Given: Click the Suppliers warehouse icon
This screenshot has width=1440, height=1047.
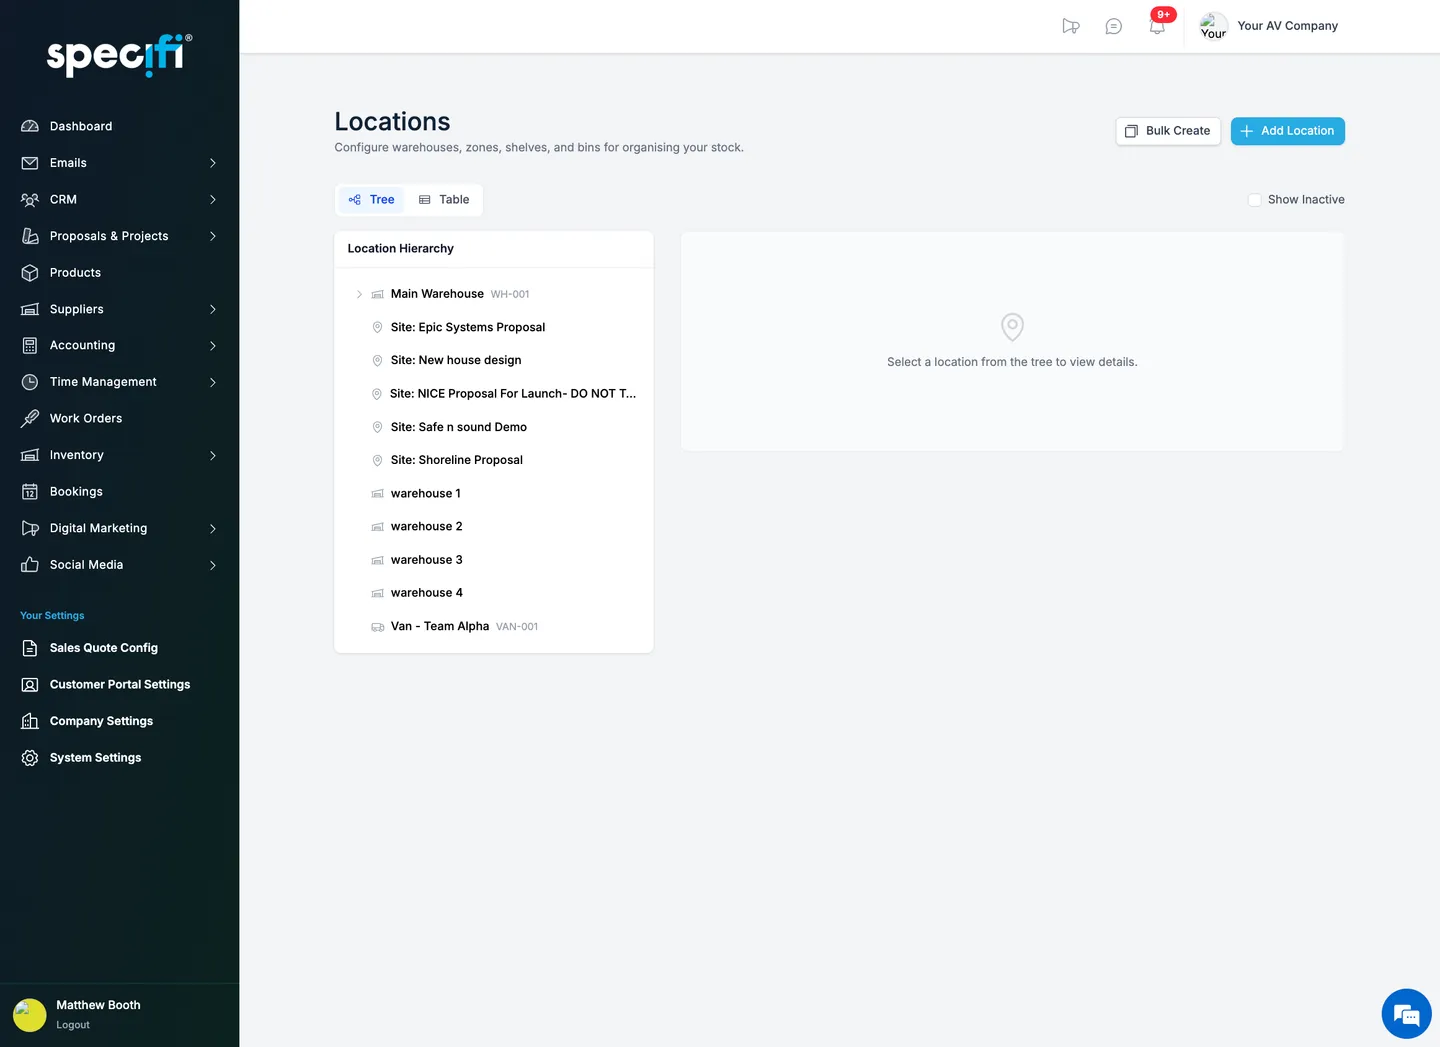Looking at the screenshot, I should 30,309.
